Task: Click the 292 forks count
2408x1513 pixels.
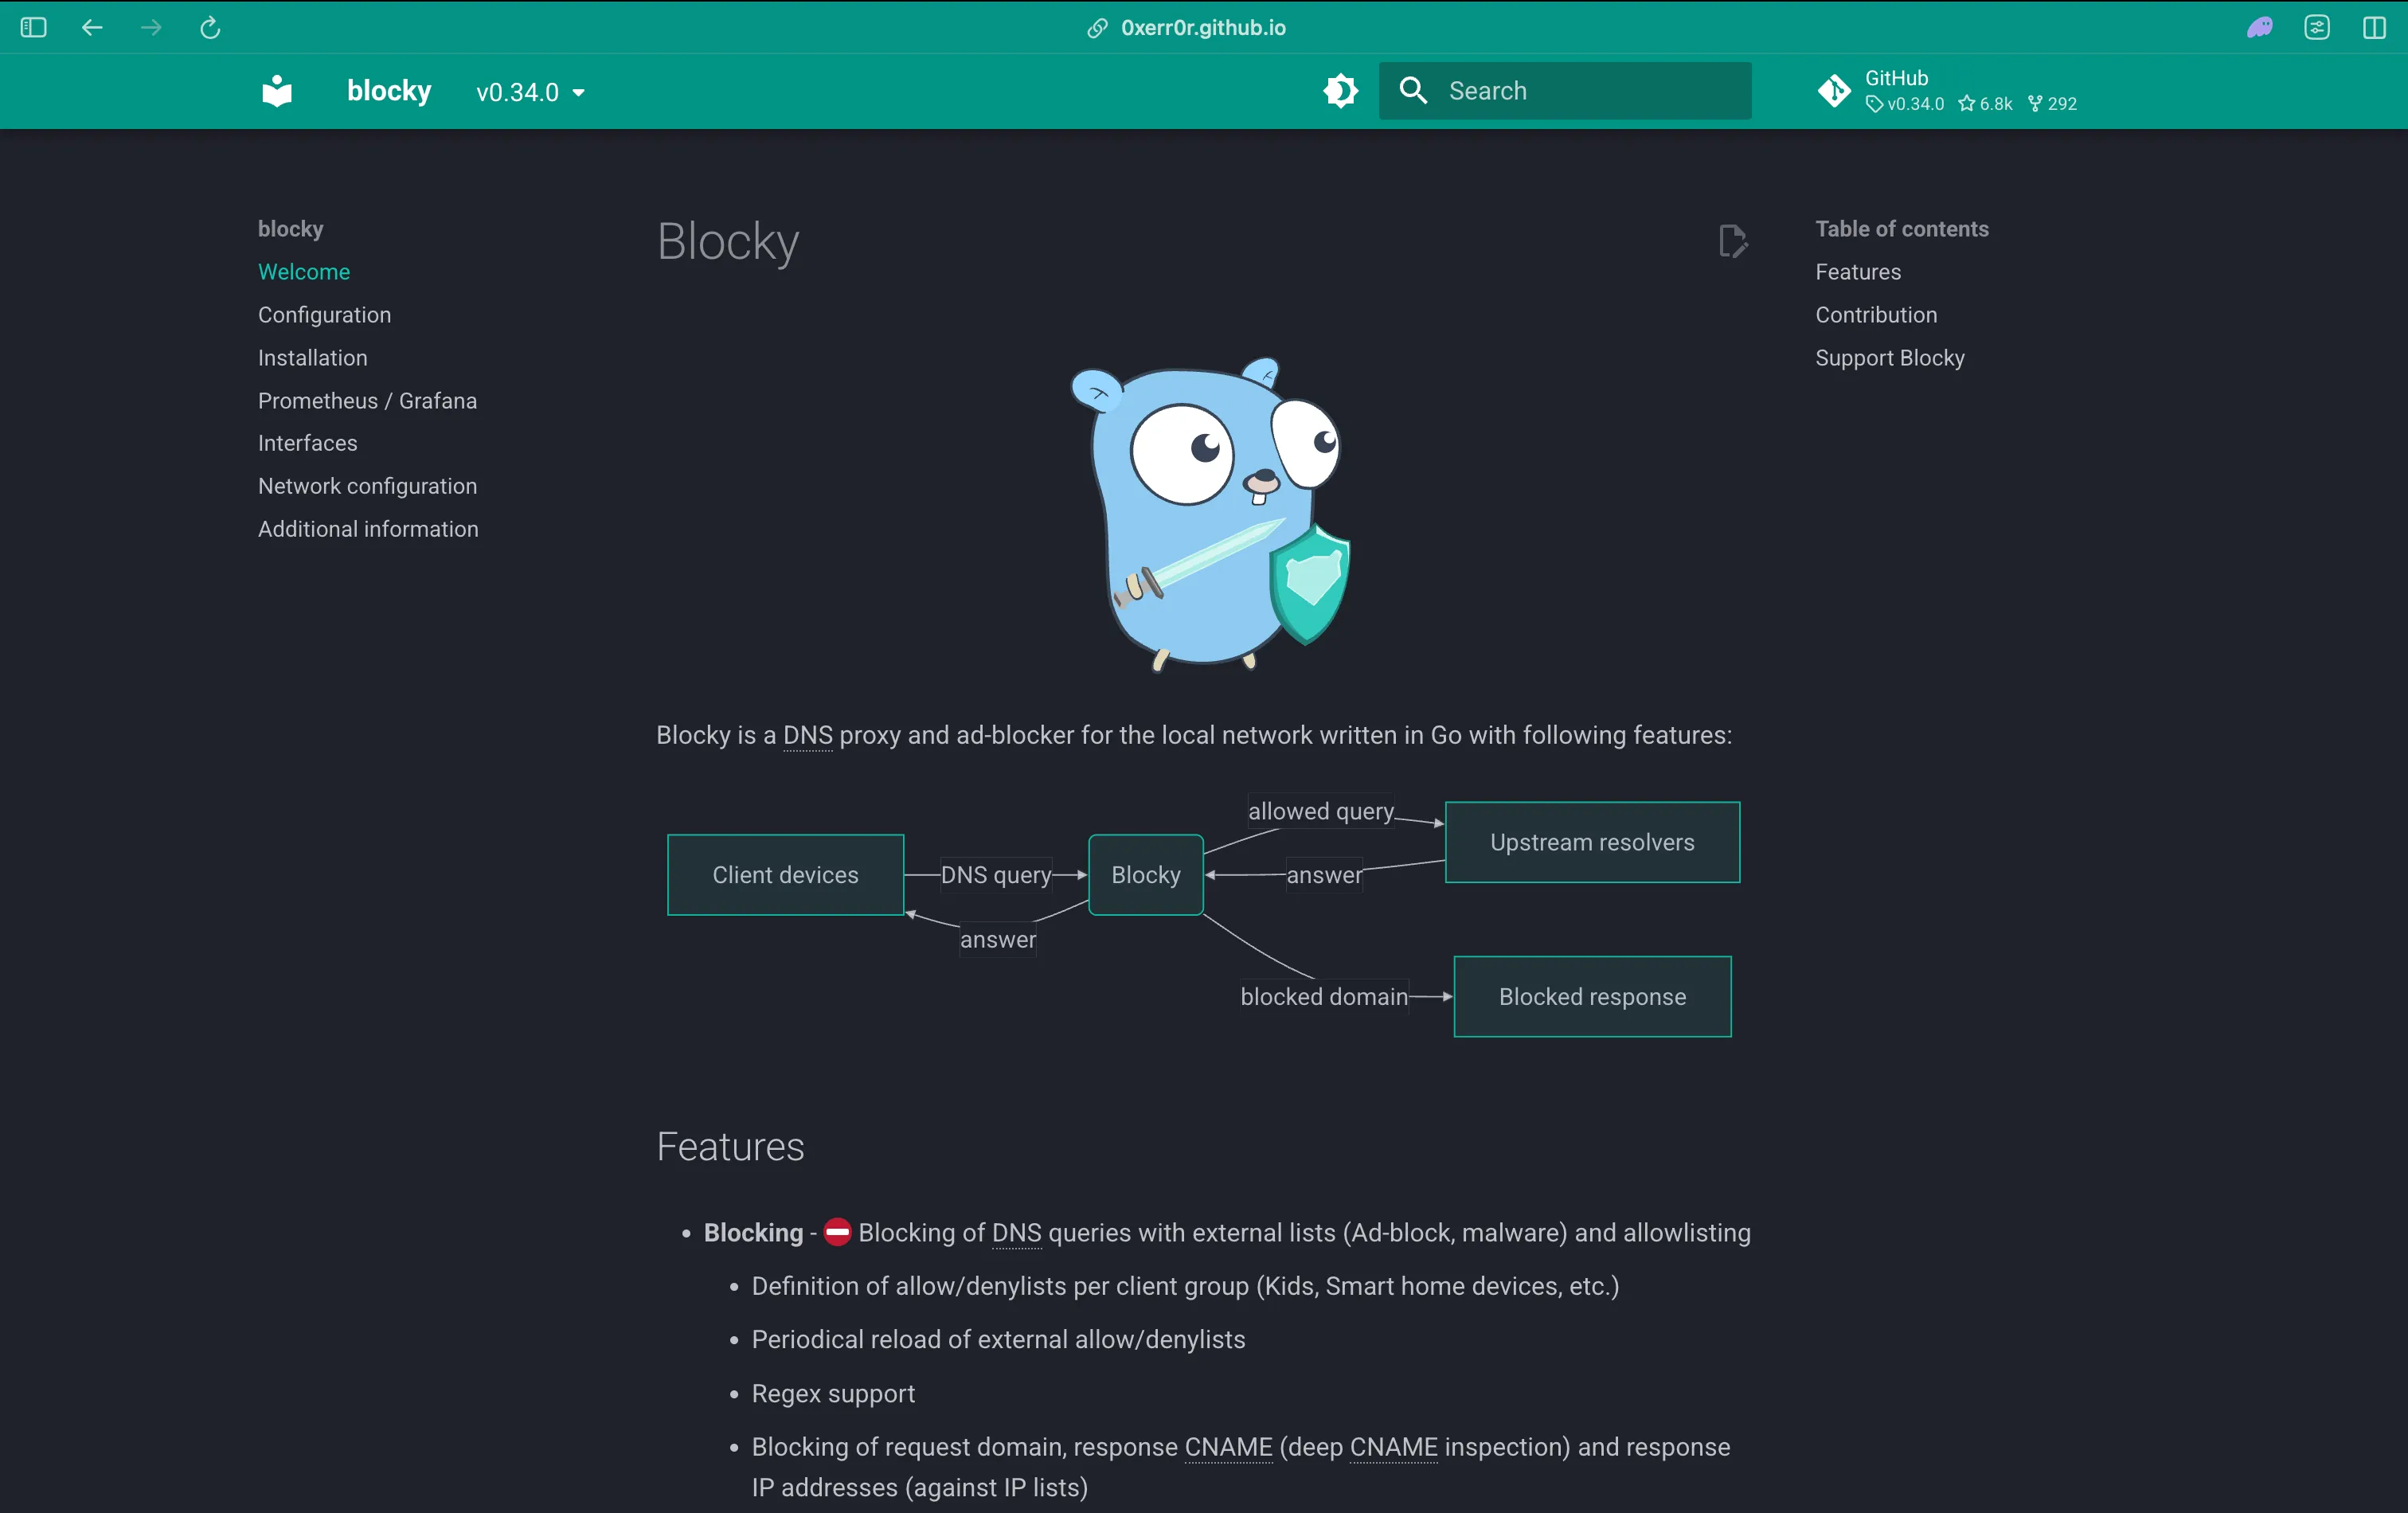Action: click(x=2053, y=104)
